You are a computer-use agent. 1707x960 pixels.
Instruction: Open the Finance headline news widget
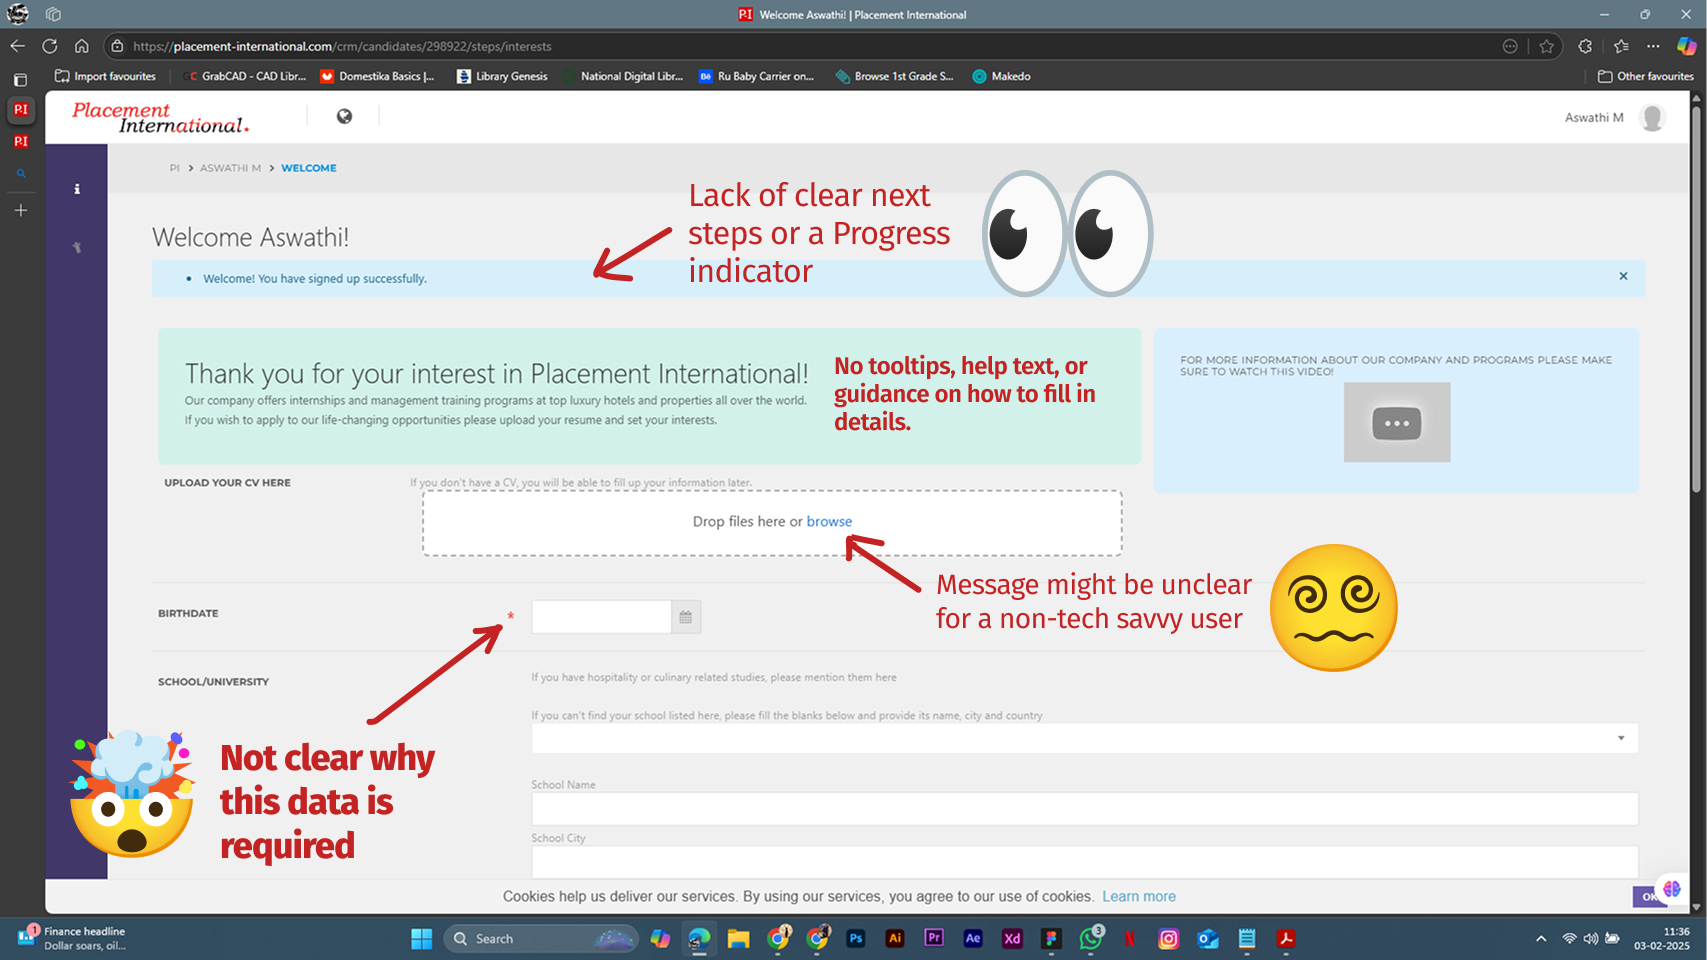[x=72, y=938]
